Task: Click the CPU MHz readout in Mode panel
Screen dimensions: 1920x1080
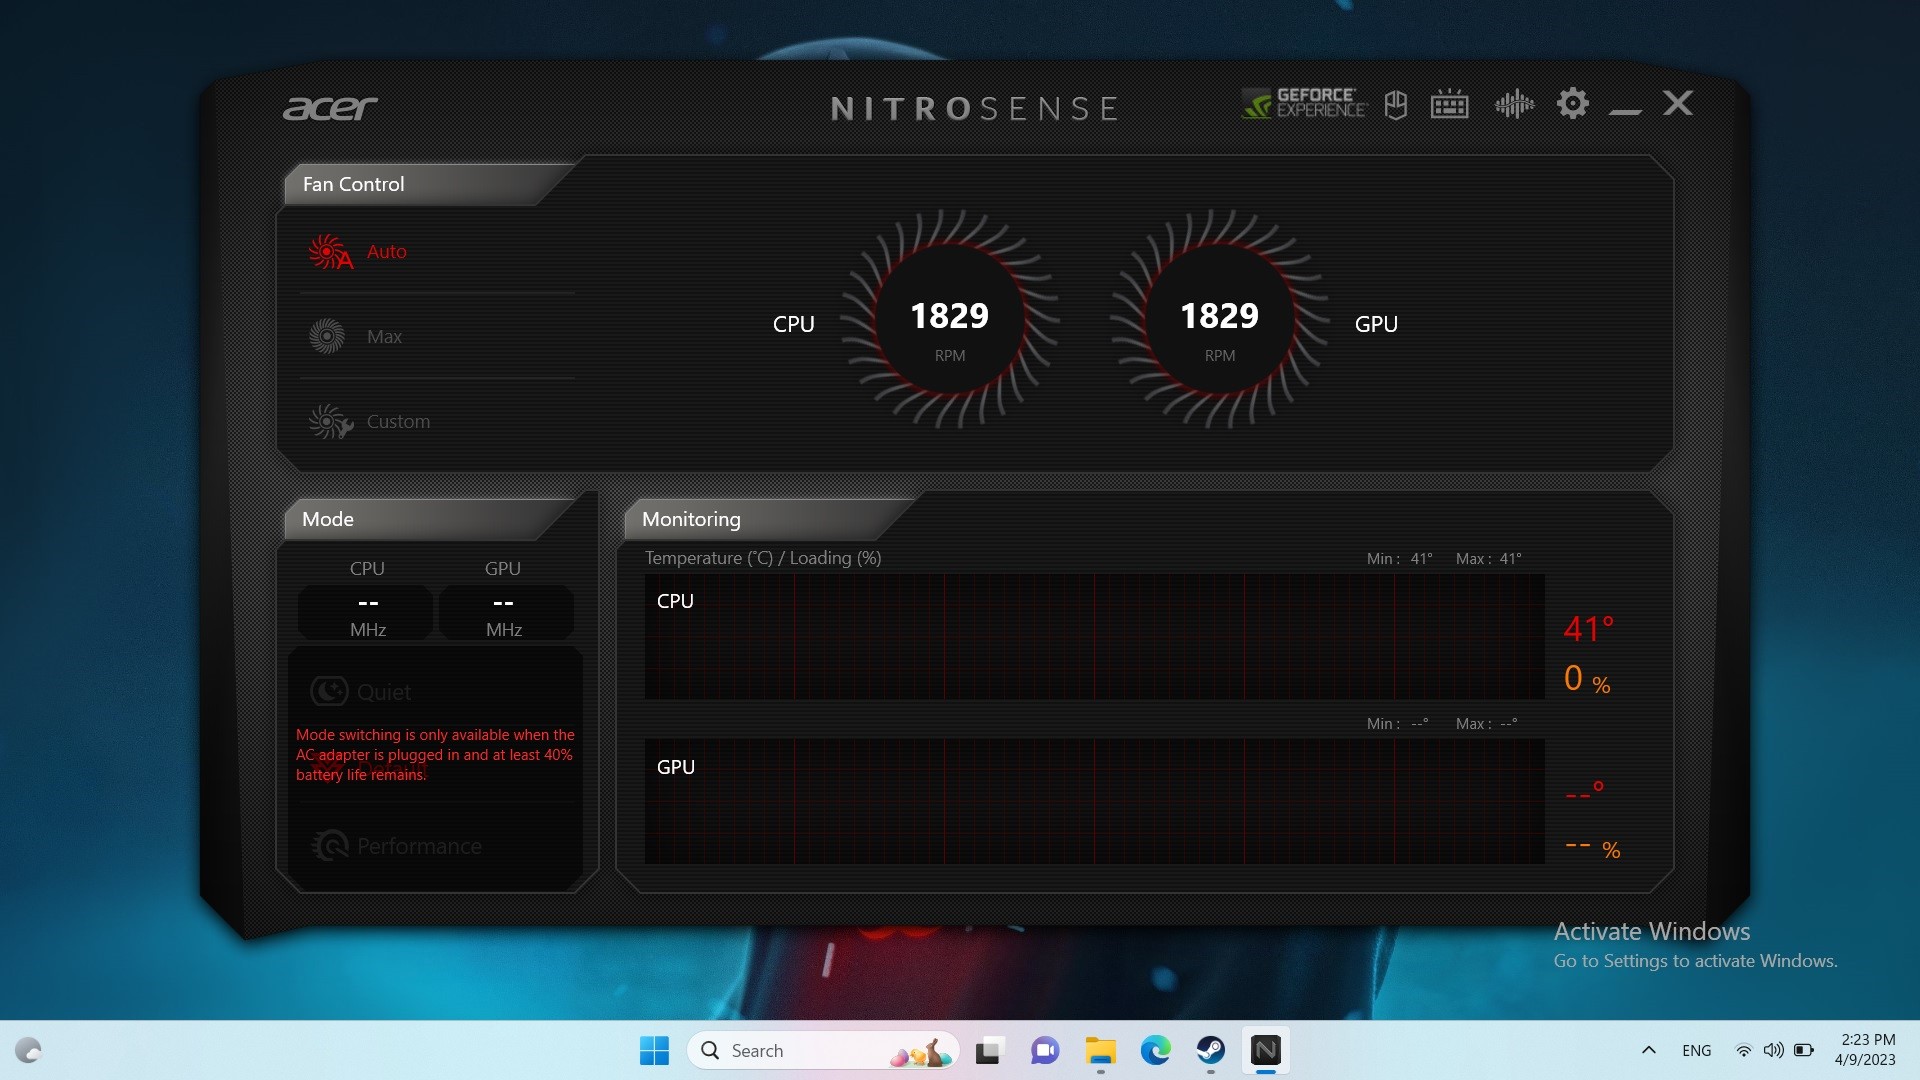Action: [x=367, y=612]
